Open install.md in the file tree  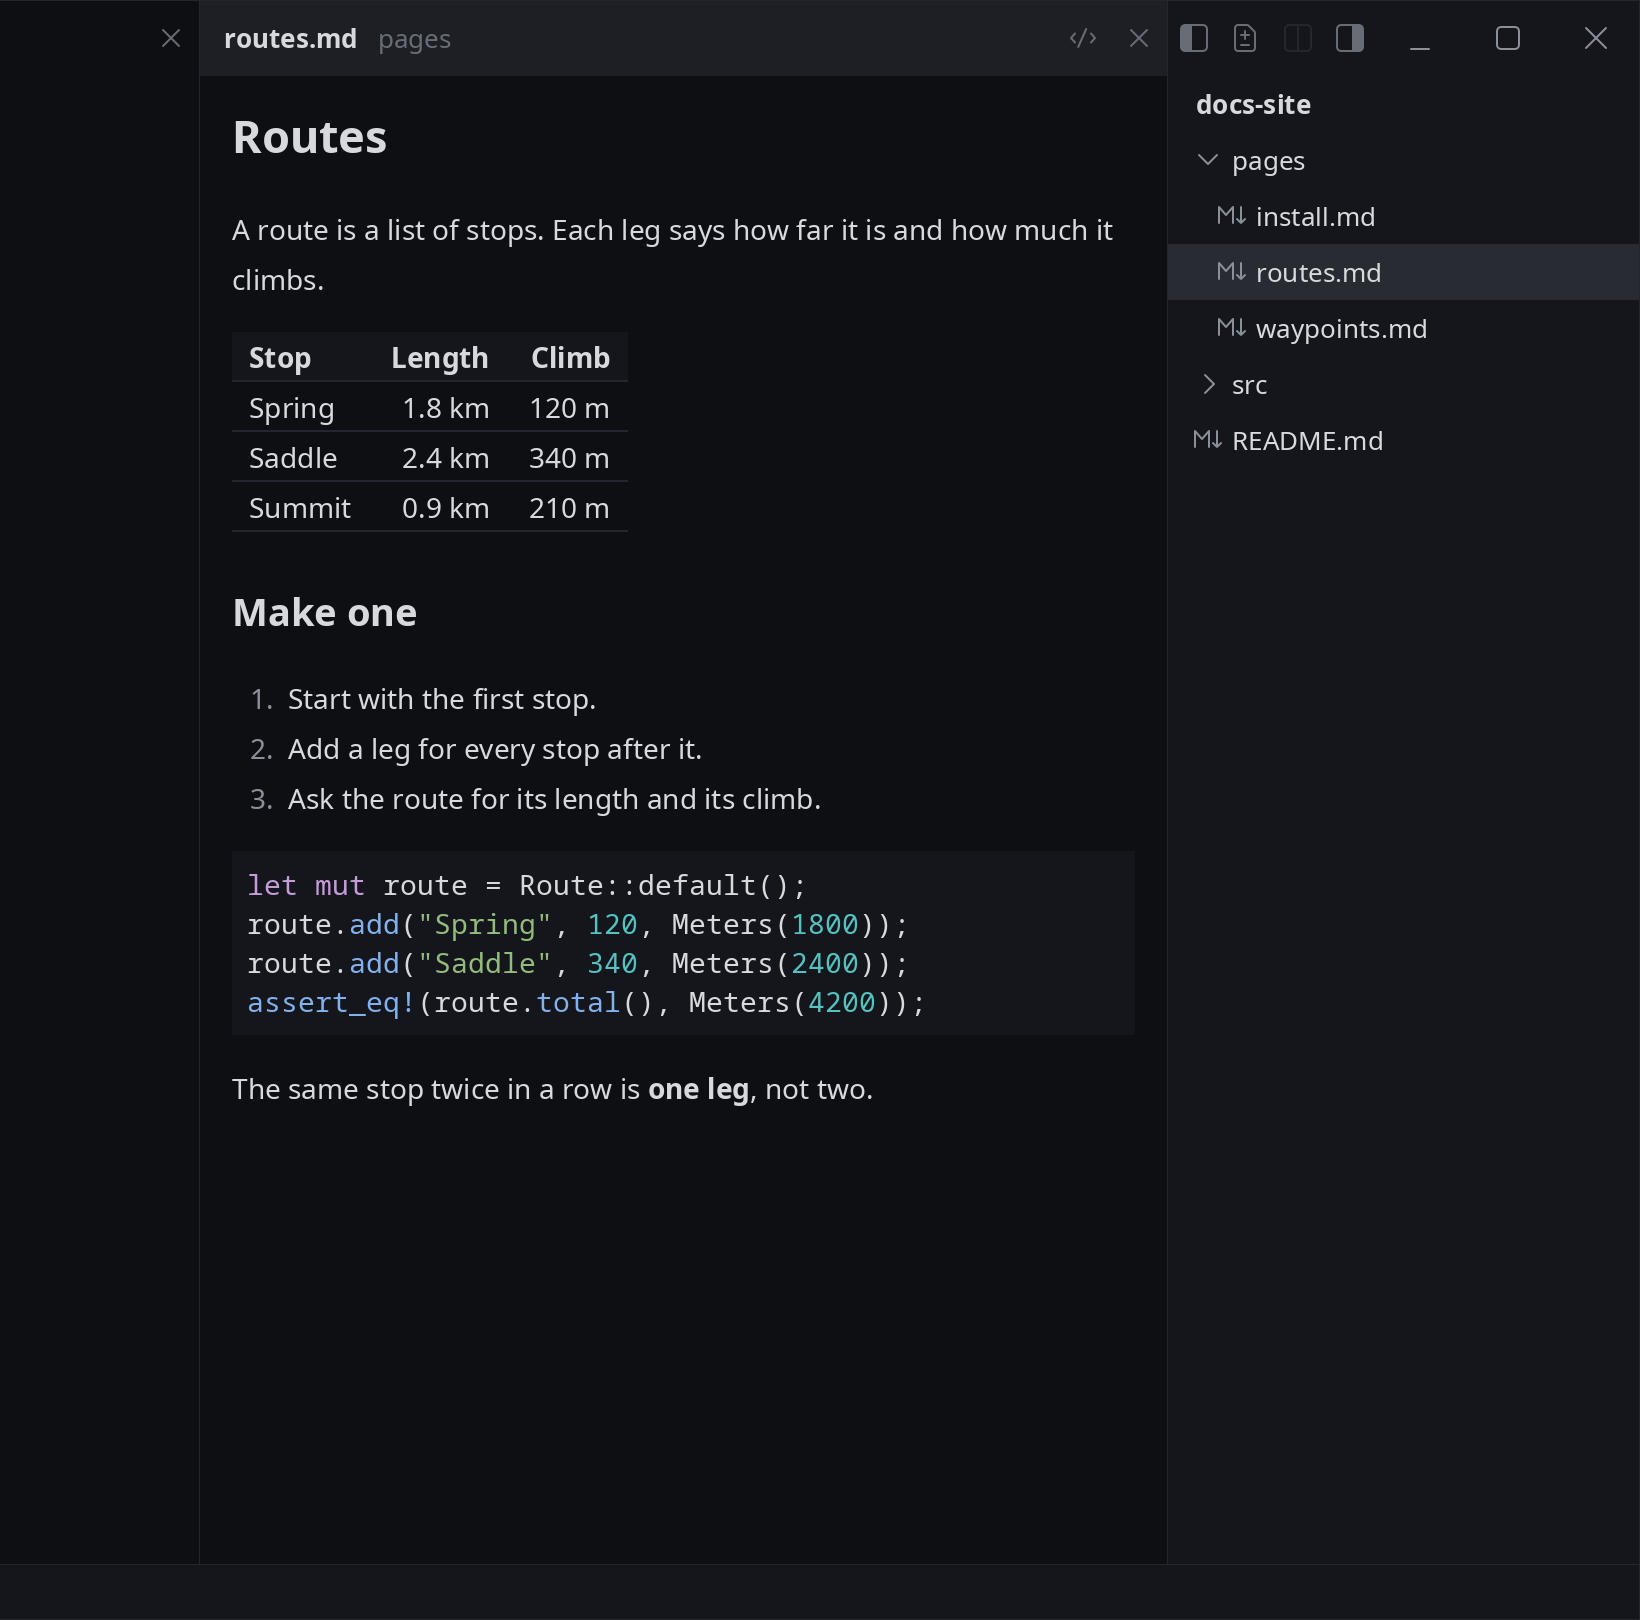(x=1403, y=216)
